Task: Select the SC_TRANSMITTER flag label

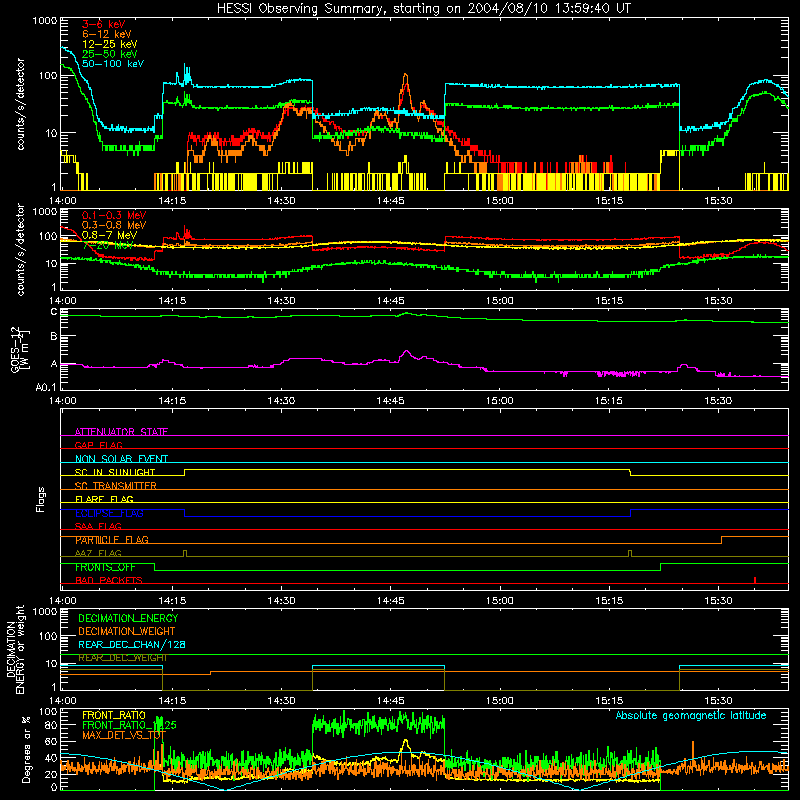Action: [116, 486]
